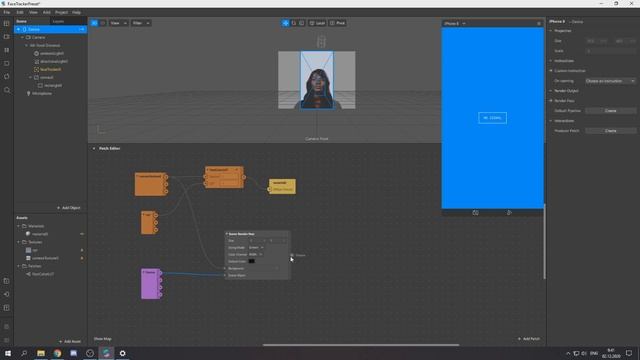Screen dimensions: 640x360
Task: Click the simulator touch gesture icon
Action: click(x=509, y=213)
